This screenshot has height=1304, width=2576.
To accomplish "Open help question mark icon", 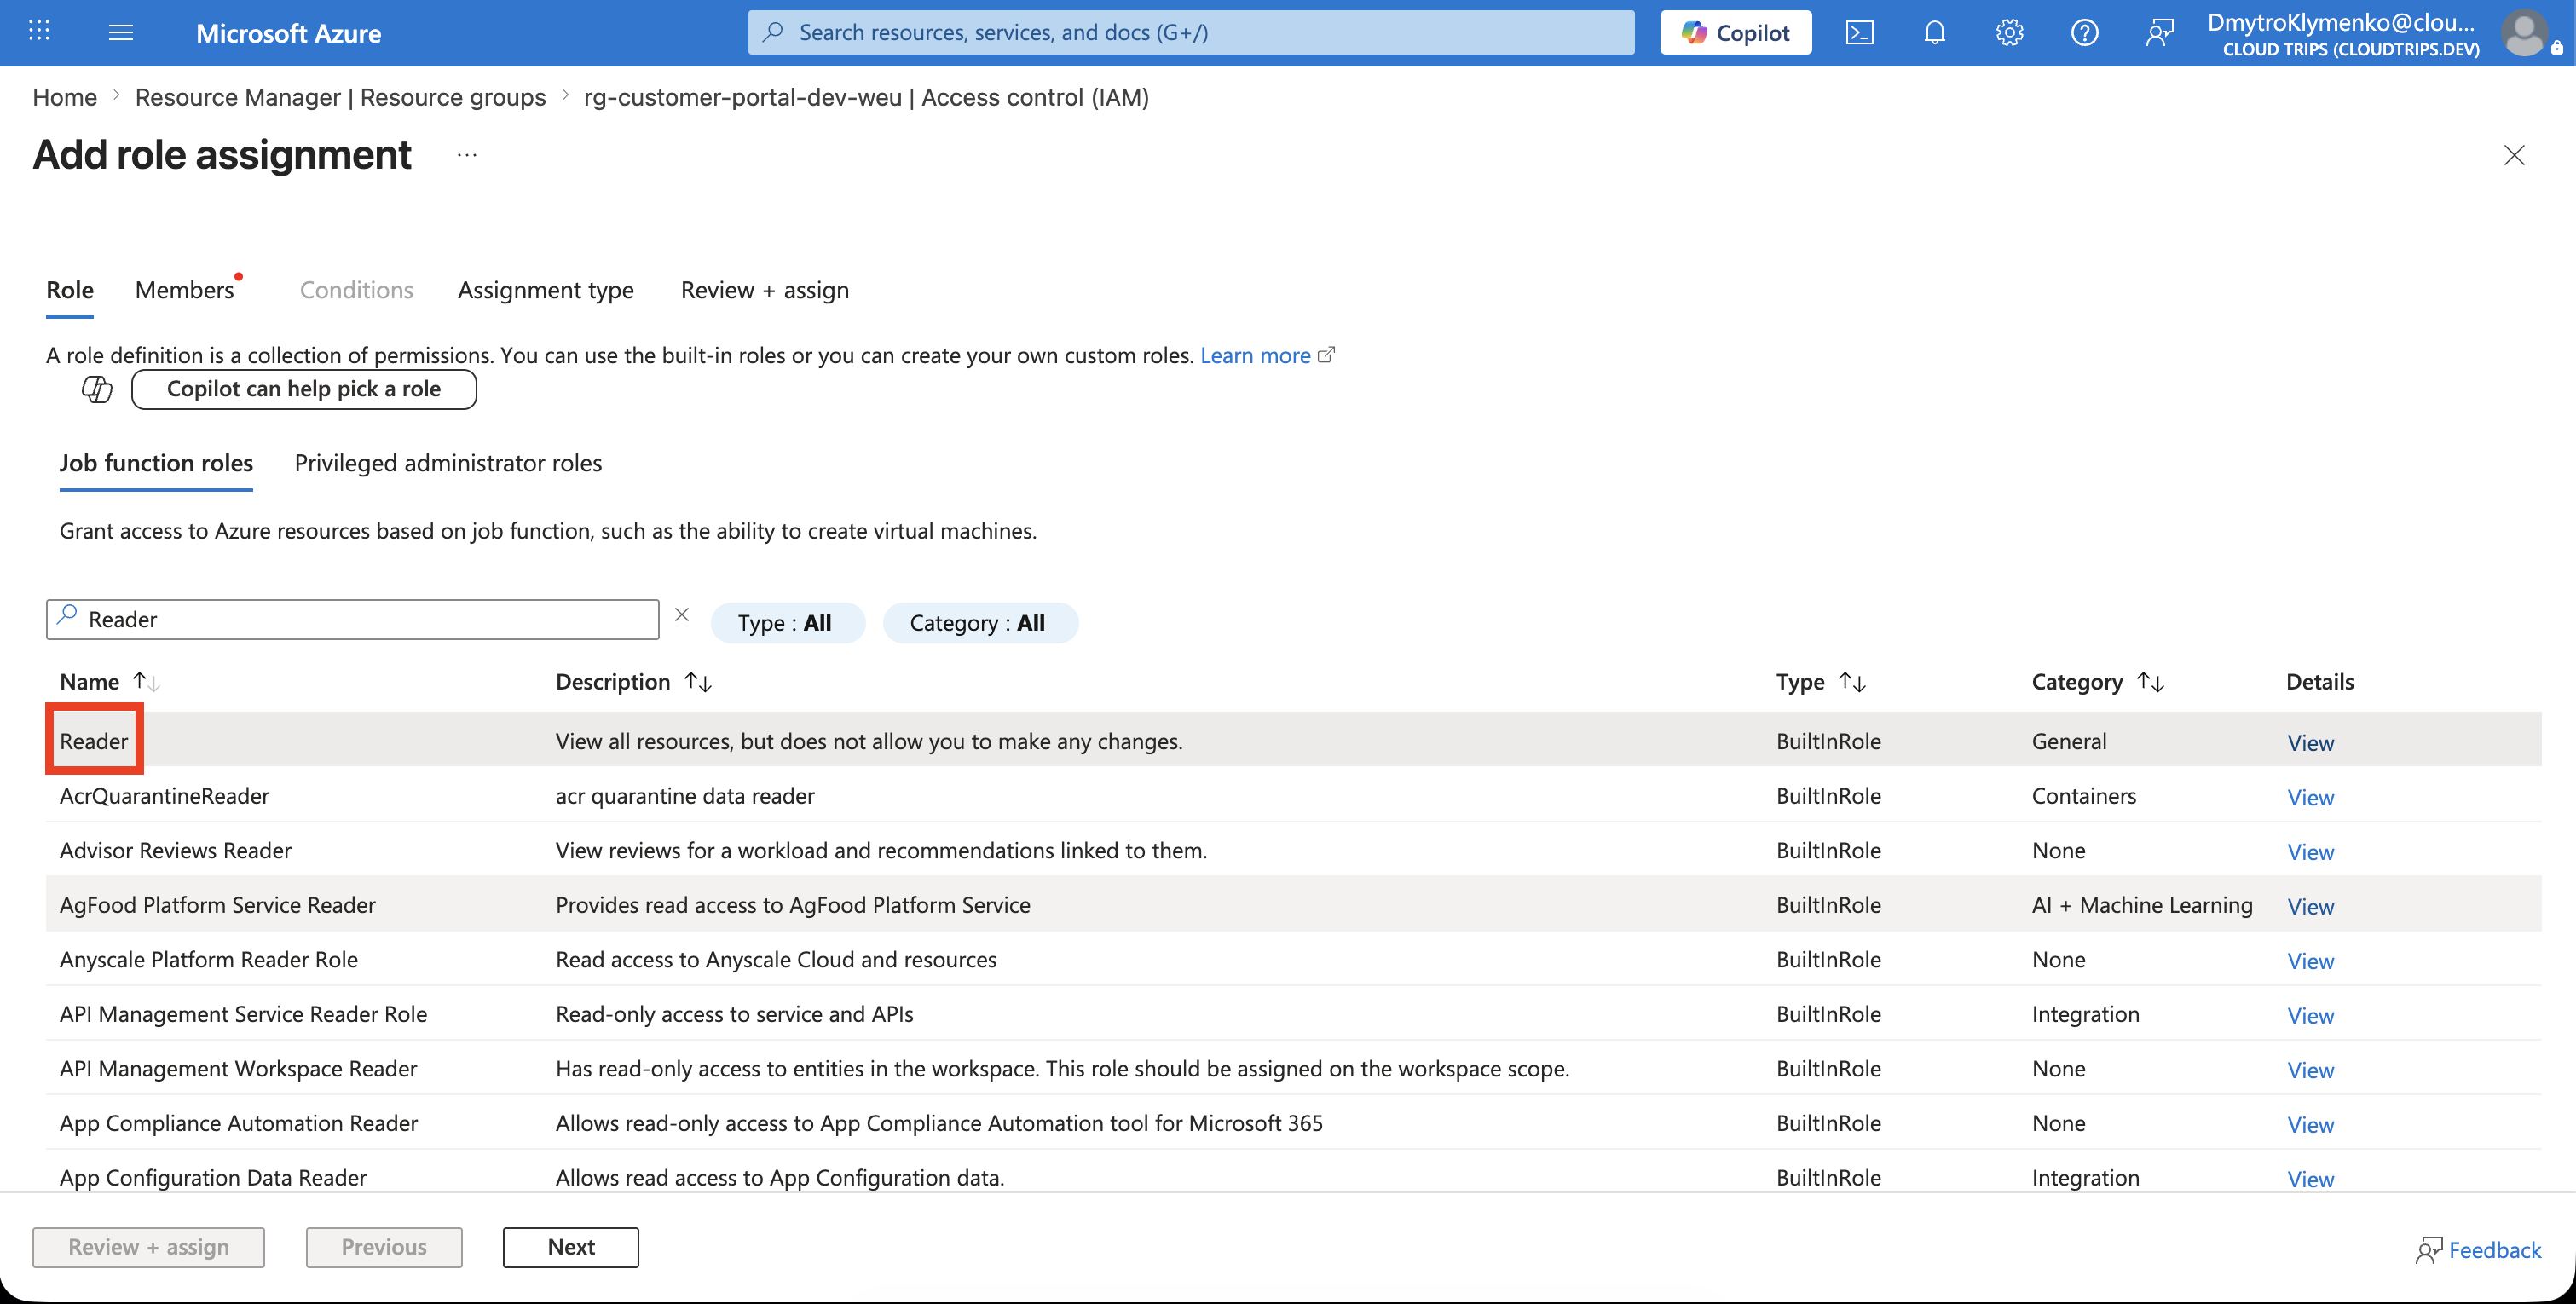I will pos(2084,32).
